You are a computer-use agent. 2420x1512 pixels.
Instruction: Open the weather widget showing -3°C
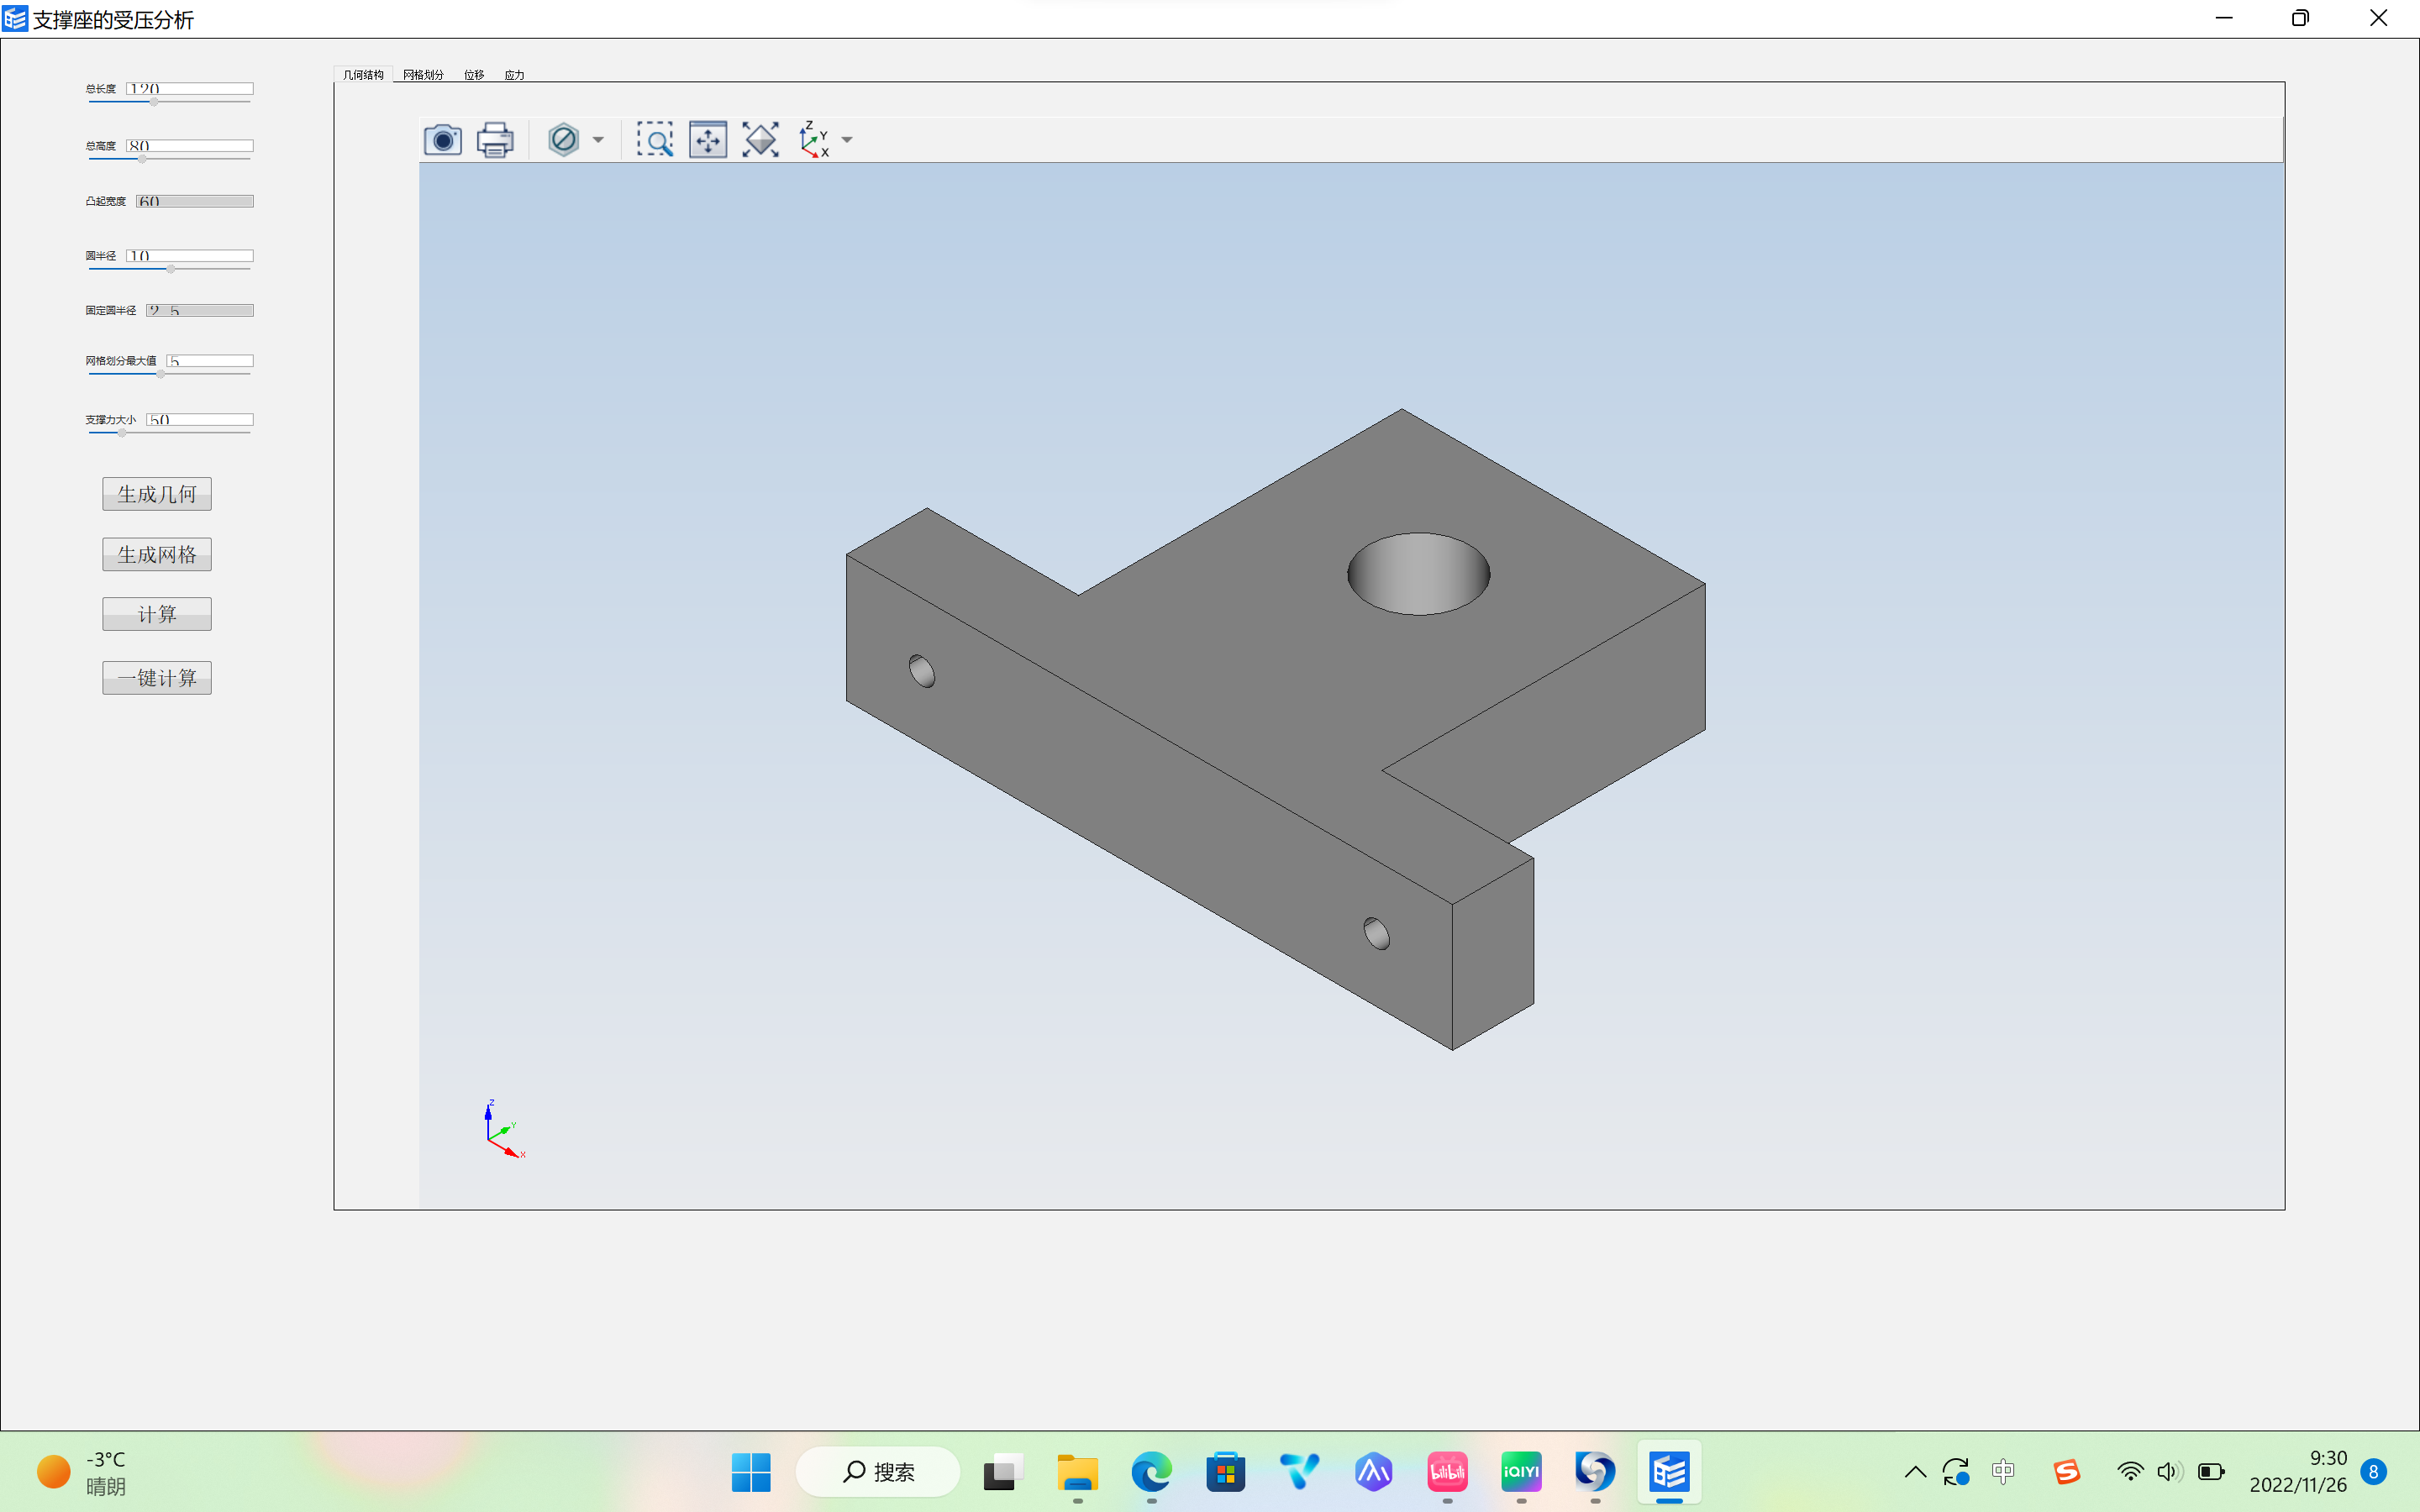pyautogui.click(x=82, y=1472)
